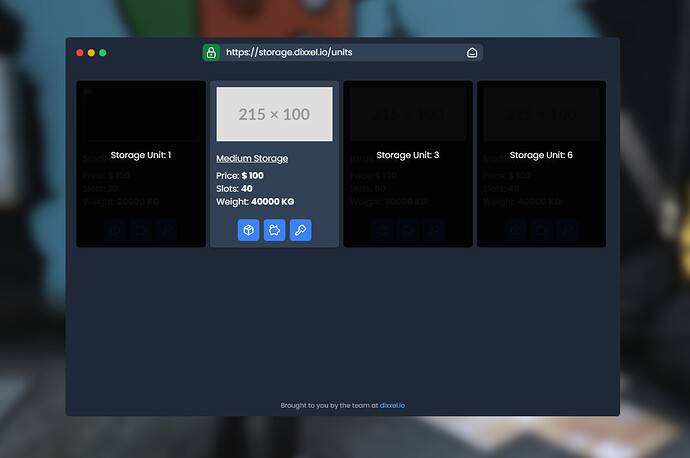Click the 'Brought to you by the team at' text
The image size is (690, 458).
coord(330,405)
